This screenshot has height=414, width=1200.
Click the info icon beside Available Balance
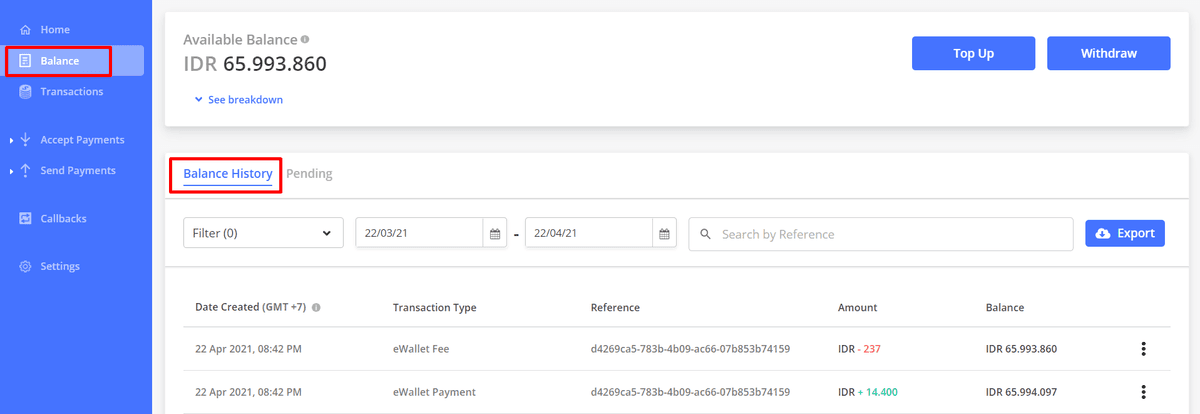305,40
